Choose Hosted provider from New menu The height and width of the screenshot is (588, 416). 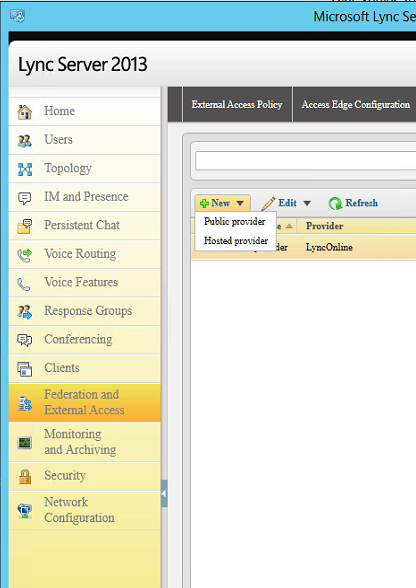(x=236, y=240)
